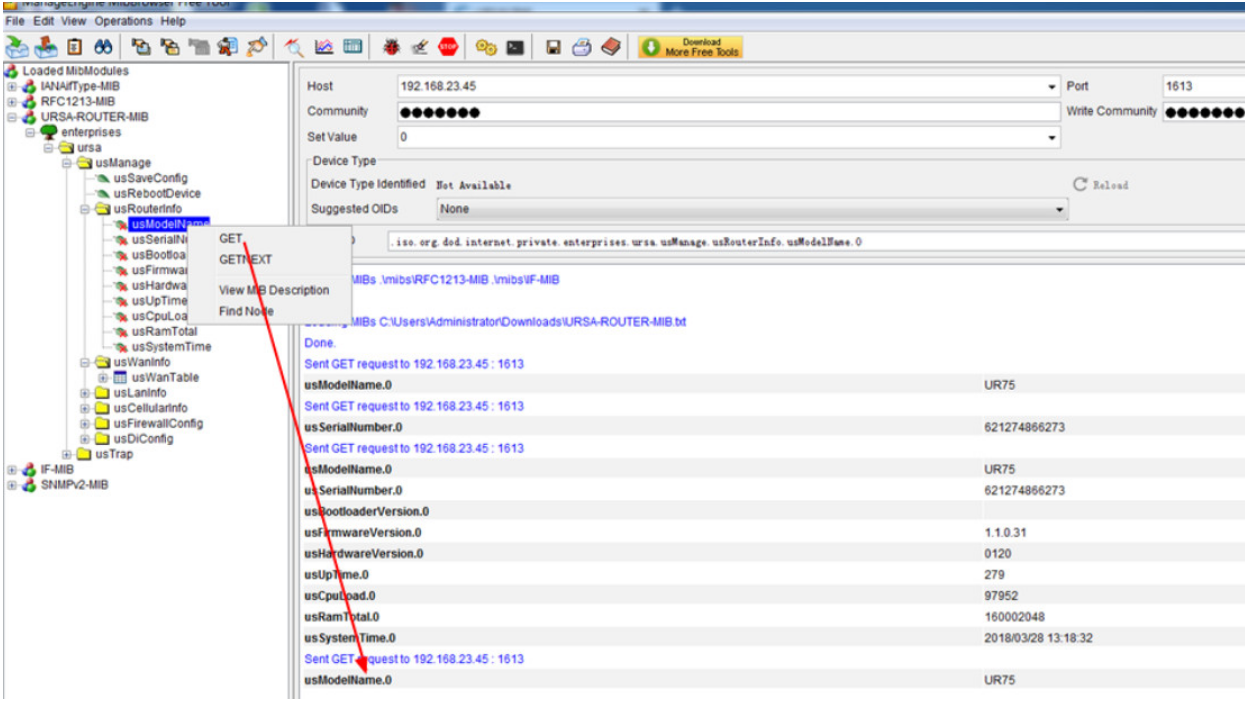The height and width of the screenshot is (709, 1245).
Task: Expand the usTrap folder
Action: point(68,454)
